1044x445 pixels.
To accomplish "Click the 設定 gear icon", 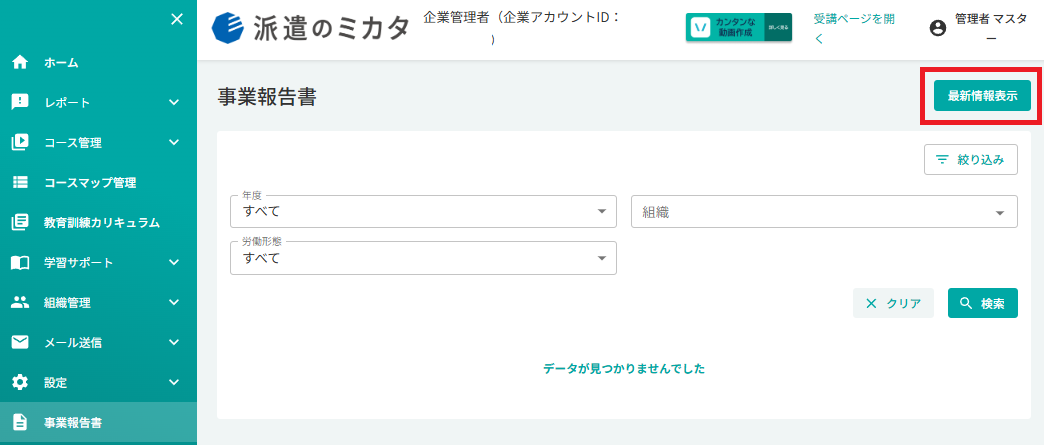I will [20, 382].
